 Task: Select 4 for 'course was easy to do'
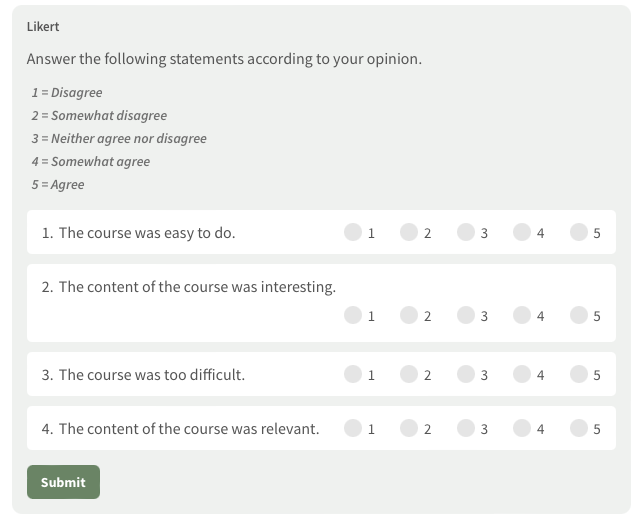(x=522, y=232)
